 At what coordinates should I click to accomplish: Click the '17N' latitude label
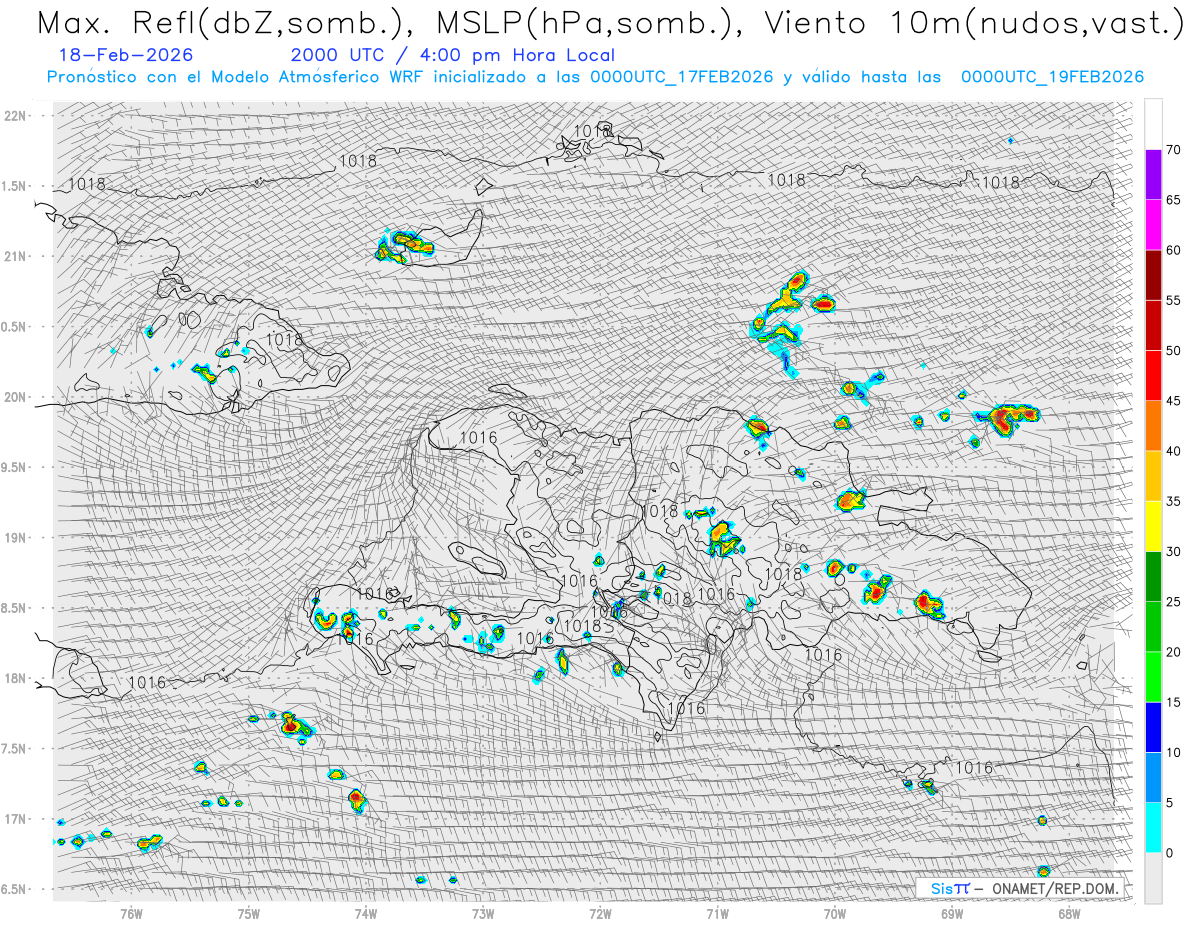[16, 819]
